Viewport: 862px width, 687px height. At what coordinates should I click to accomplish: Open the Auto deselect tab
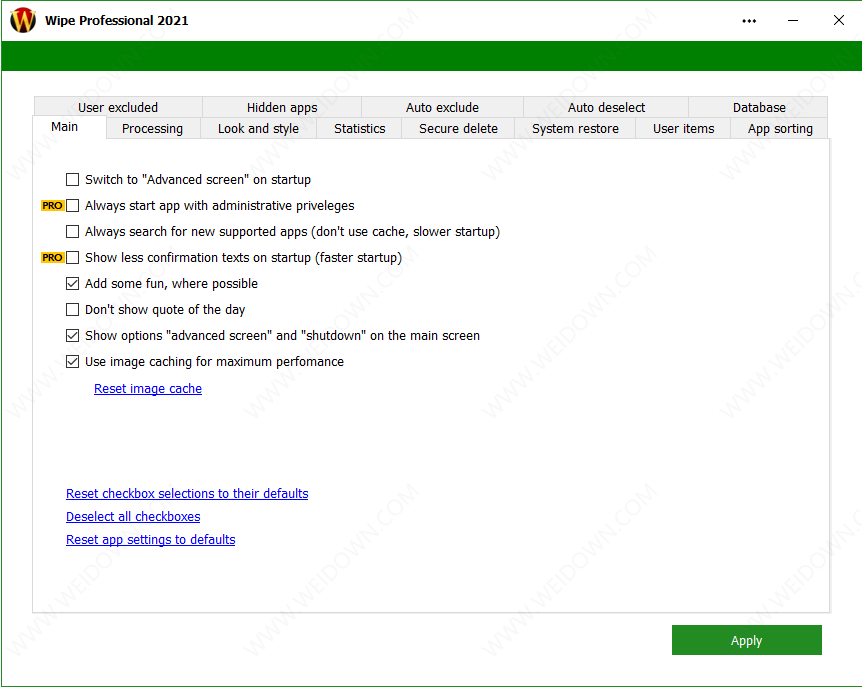click(x=606, y=107)
